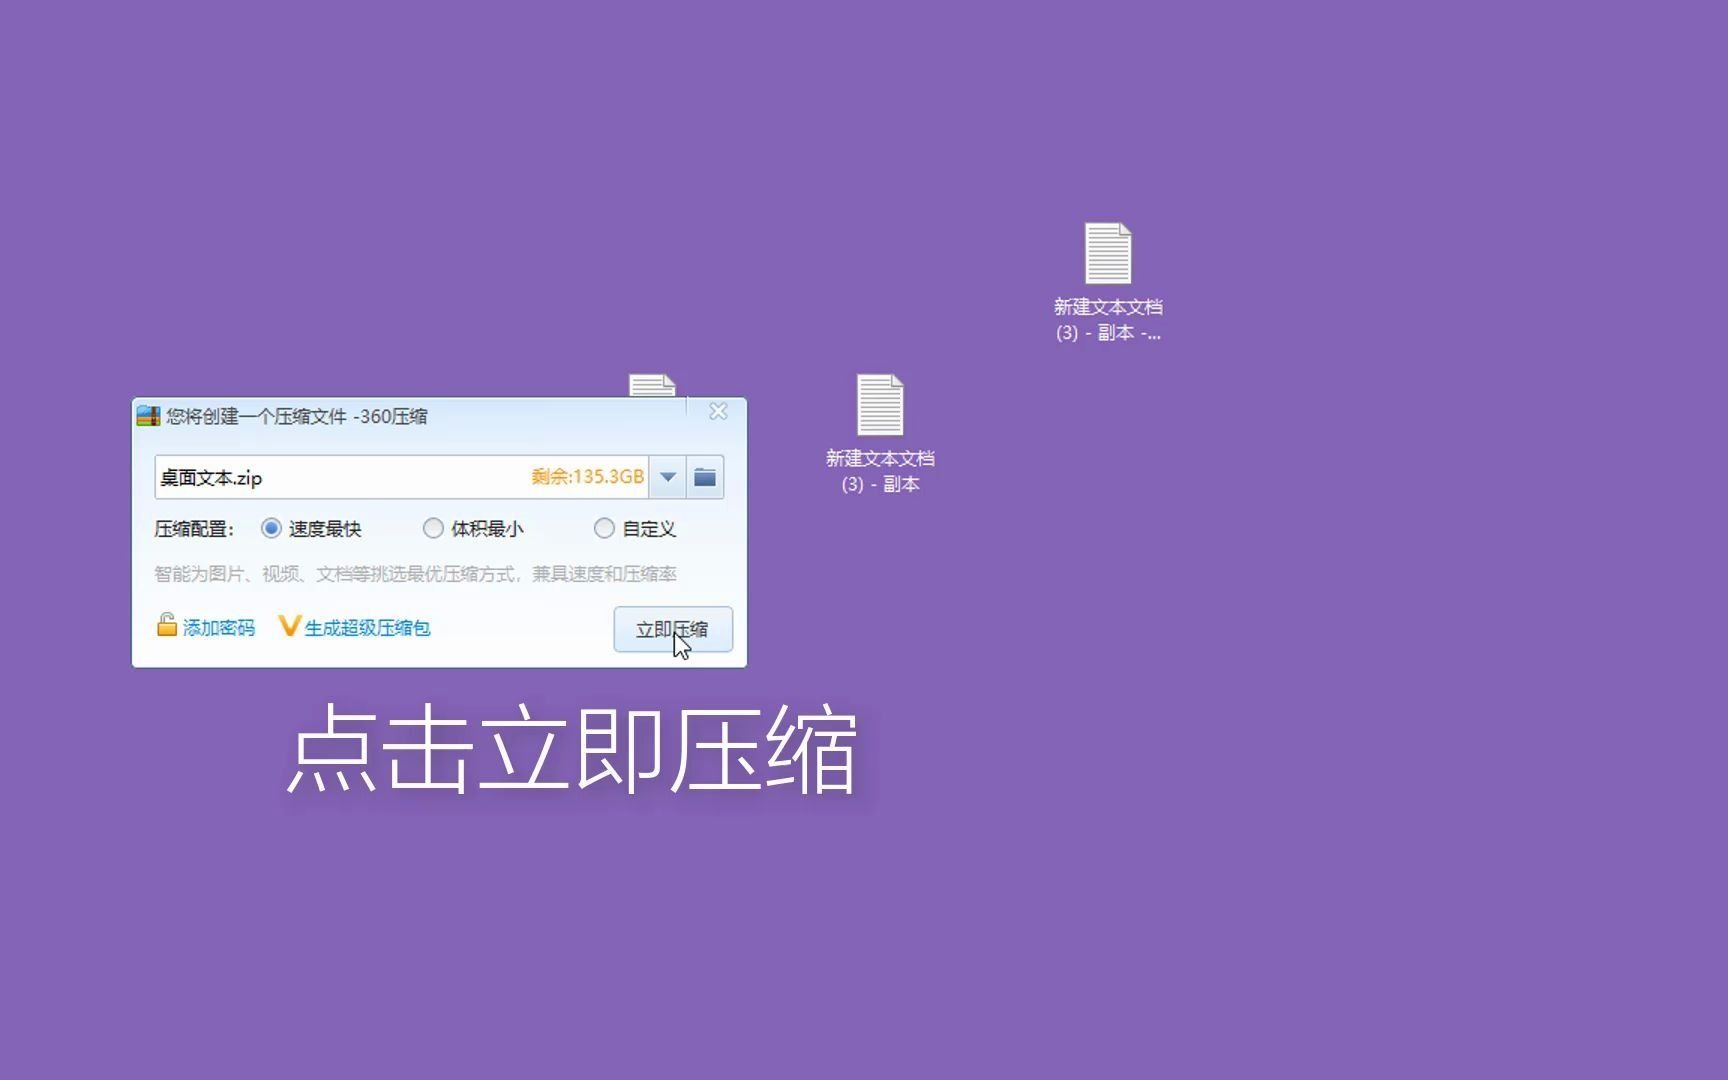1728x1080 pixels.
Task: Click the 立即压缩 button
Action: point(673,629)
